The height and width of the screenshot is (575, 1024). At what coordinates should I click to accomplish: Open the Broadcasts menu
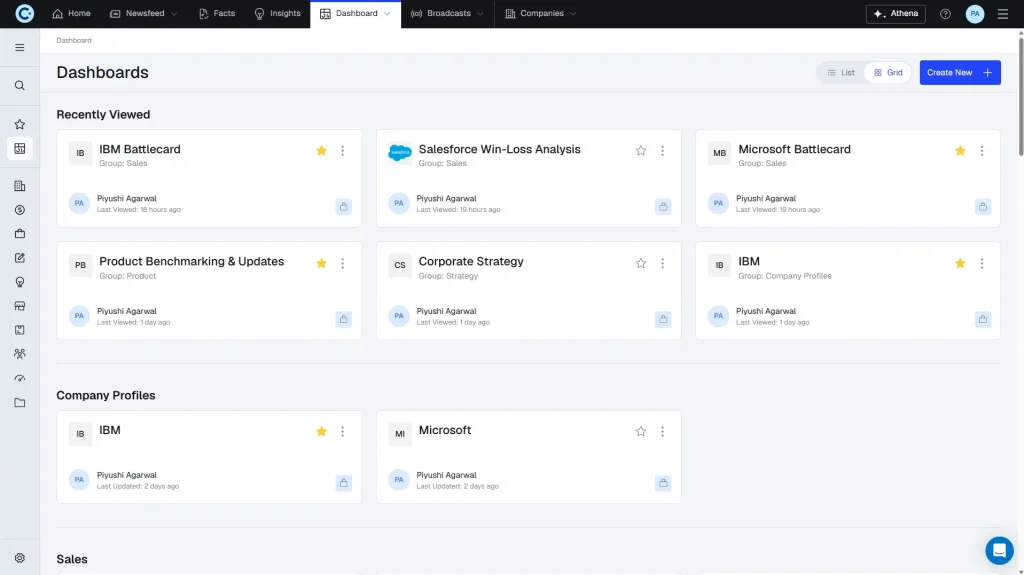(447, 13)
